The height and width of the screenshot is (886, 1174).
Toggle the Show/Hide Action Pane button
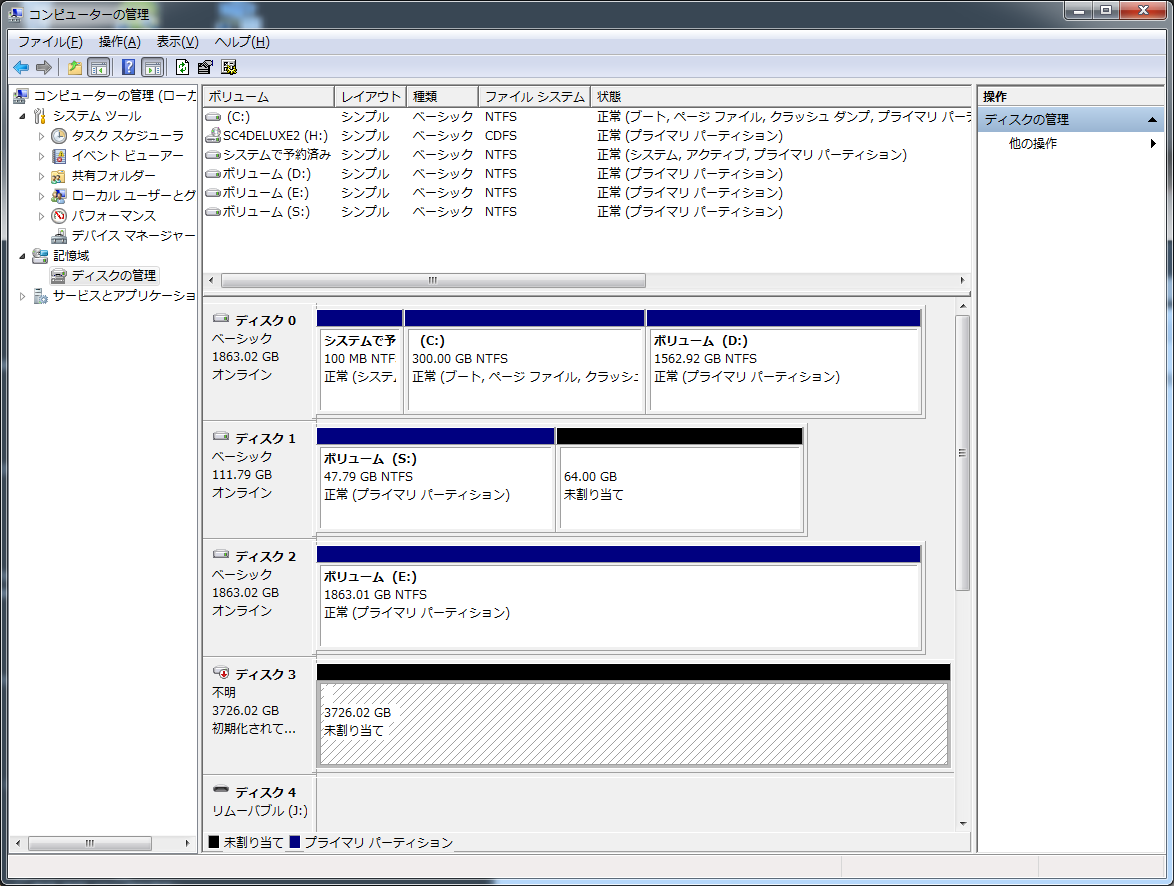(152, 68)
